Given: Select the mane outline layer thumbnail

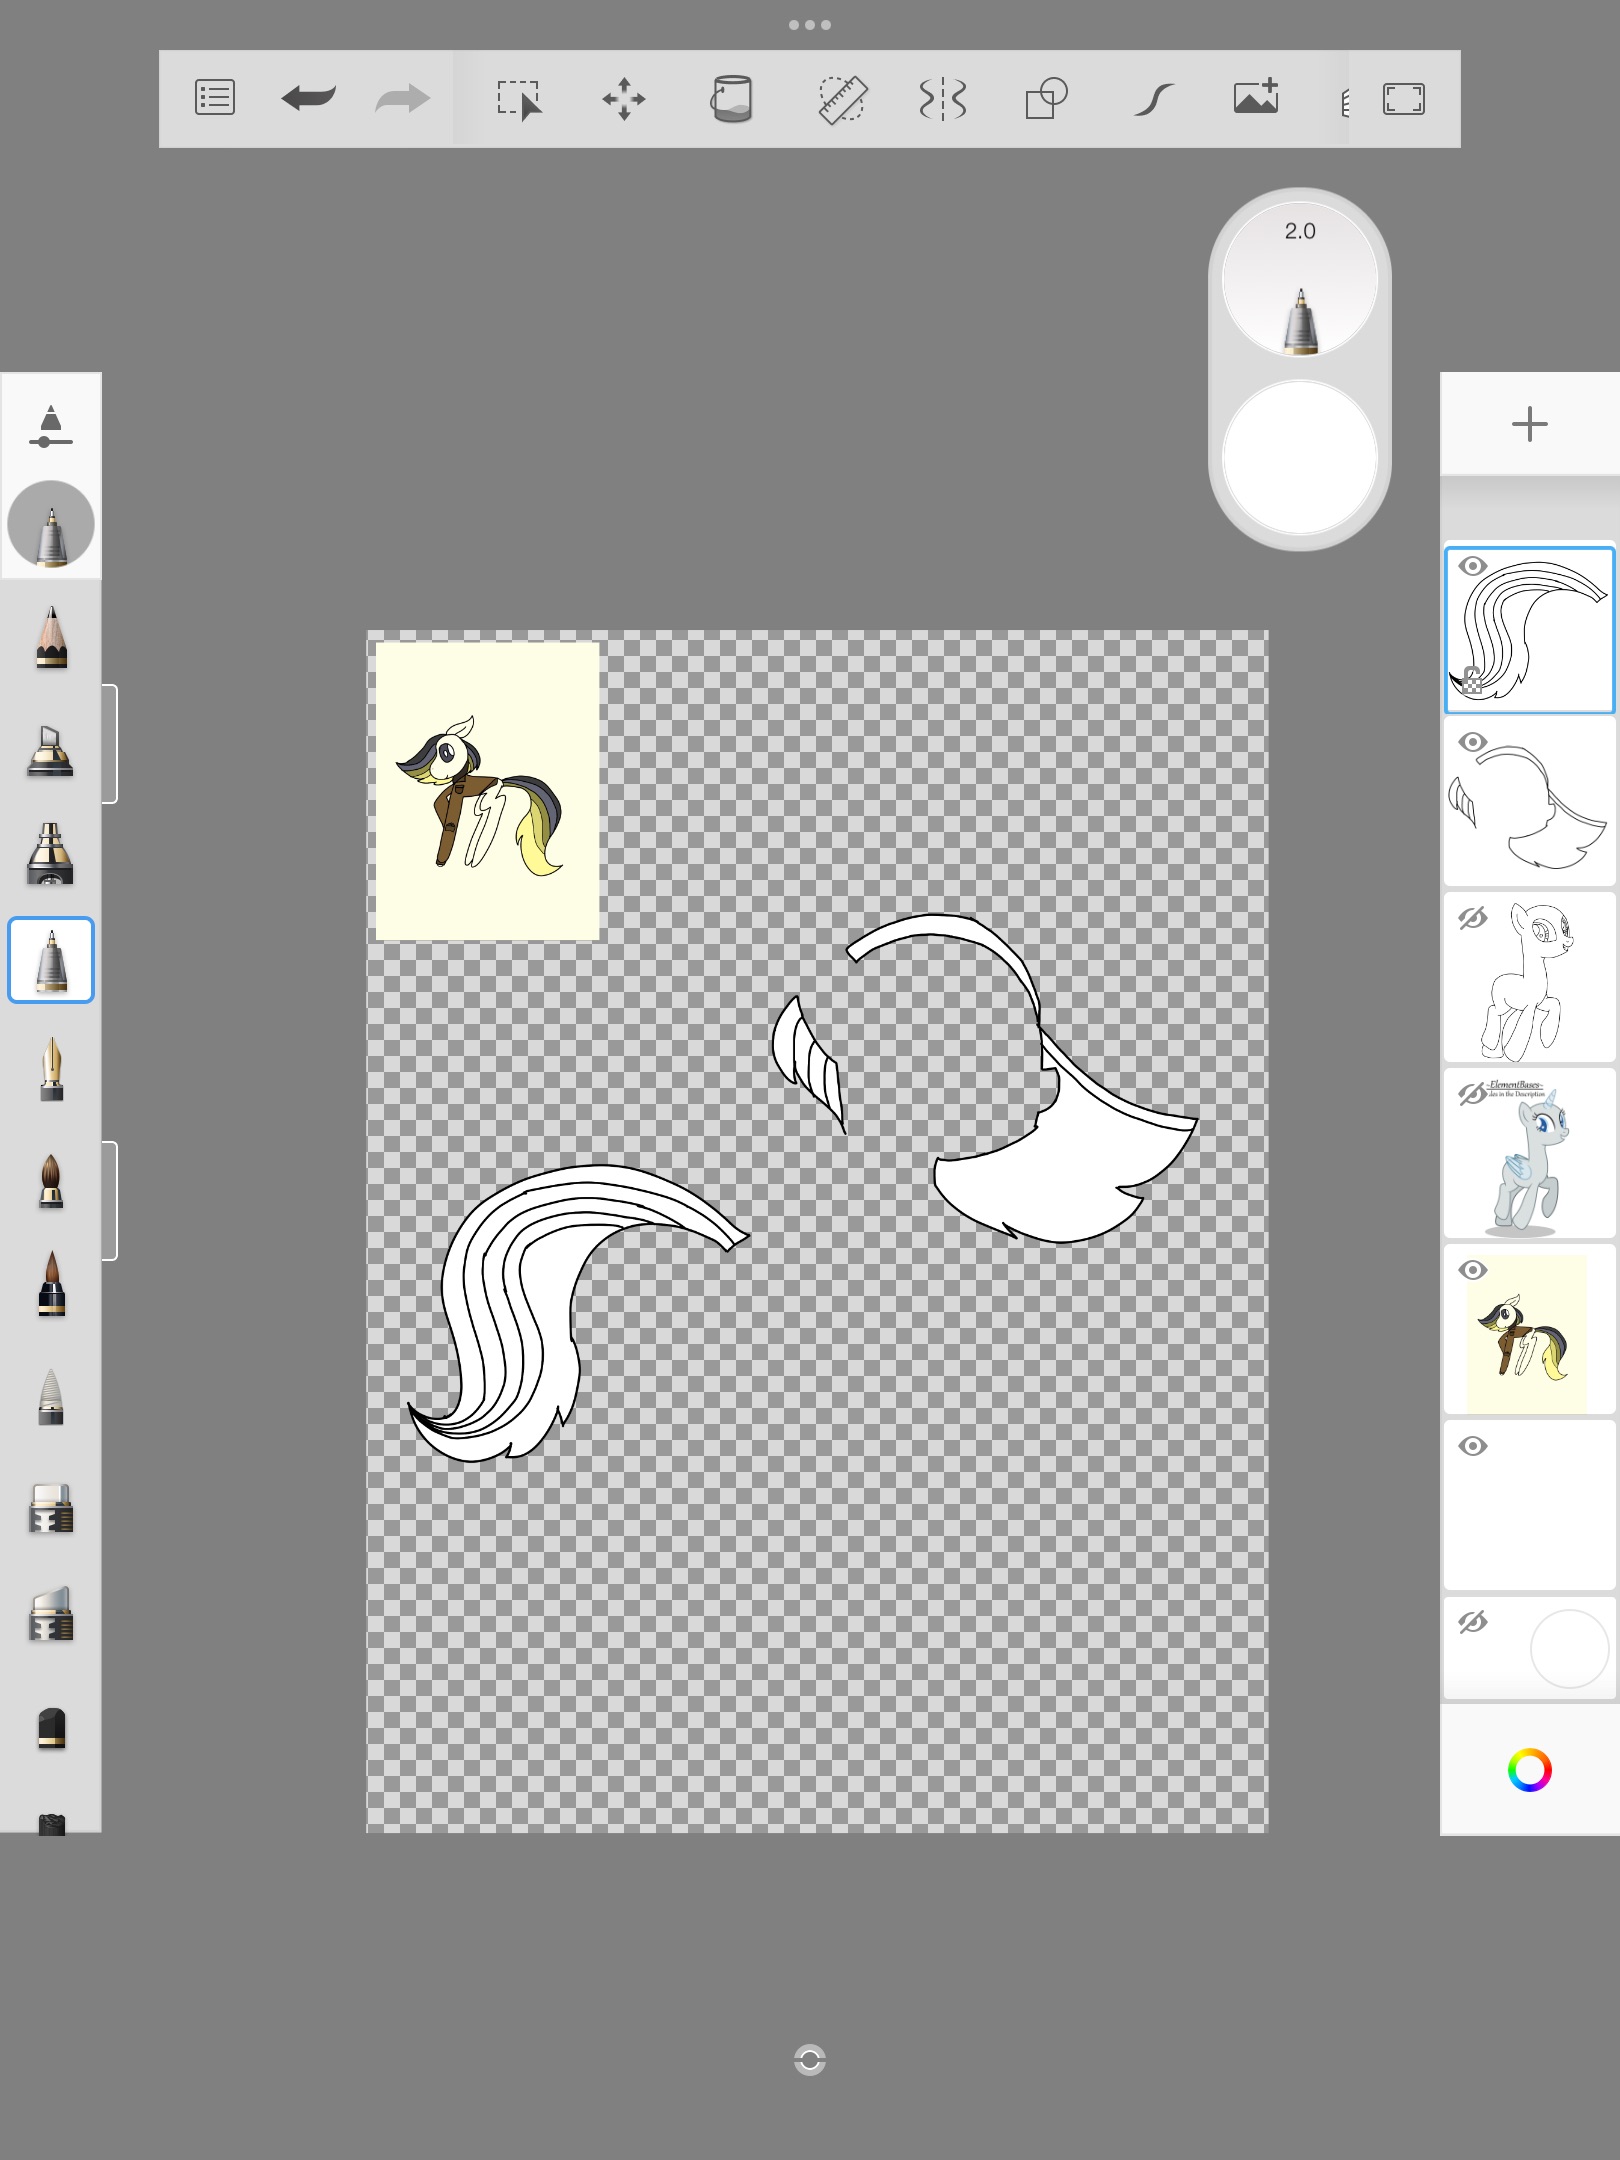Looking at the screenshot, I should 1530,803.
